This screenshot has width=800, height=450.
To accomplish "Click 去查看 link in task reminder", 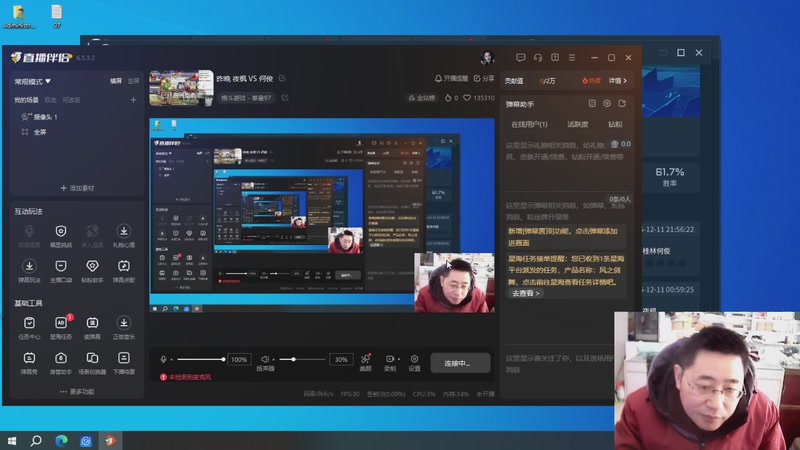I will [x=526, y=293].
